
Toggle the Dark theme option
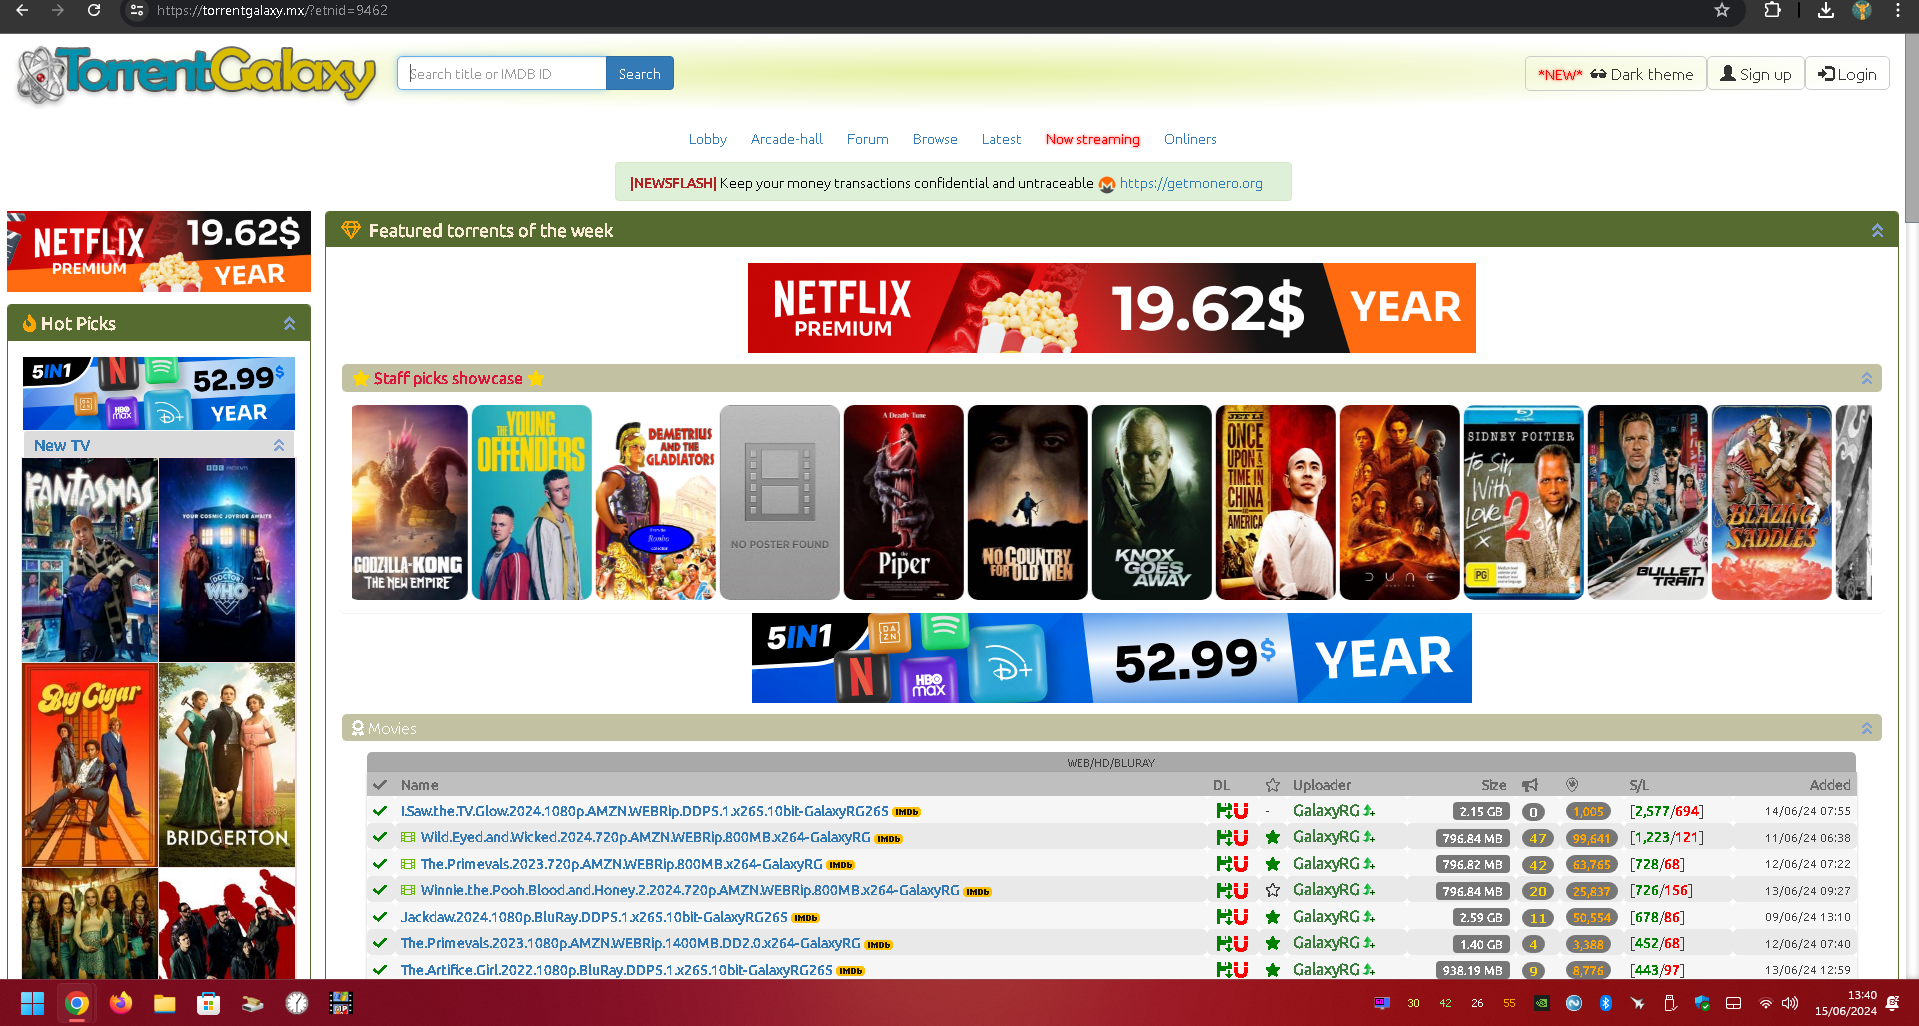1615,74
